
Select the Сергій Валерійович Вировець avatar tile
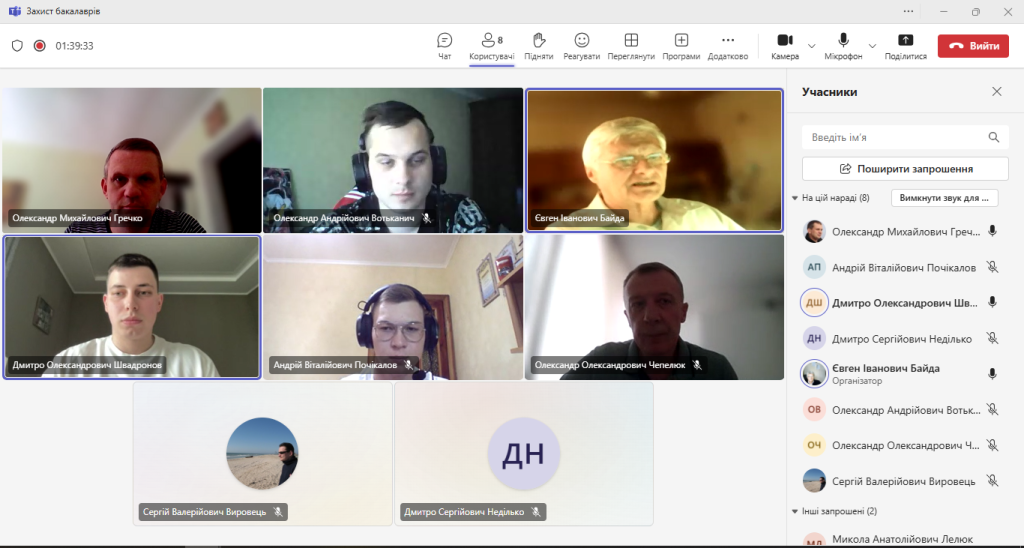click(263, 453)
